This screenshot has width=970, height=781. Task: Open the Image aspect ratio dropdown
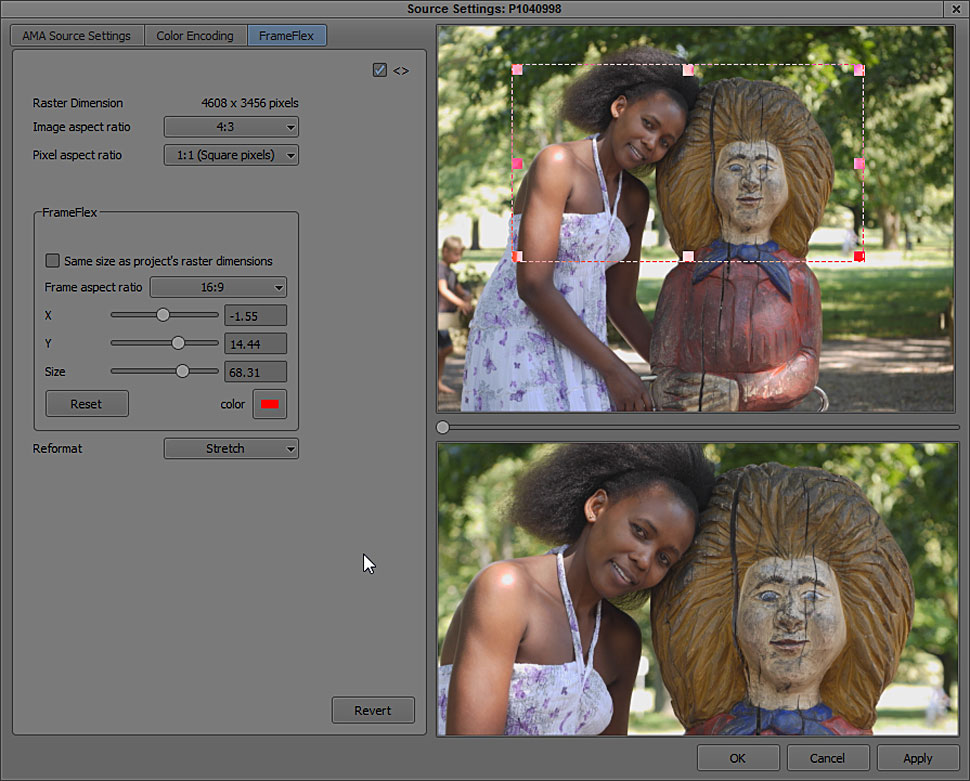click(231, 127)
